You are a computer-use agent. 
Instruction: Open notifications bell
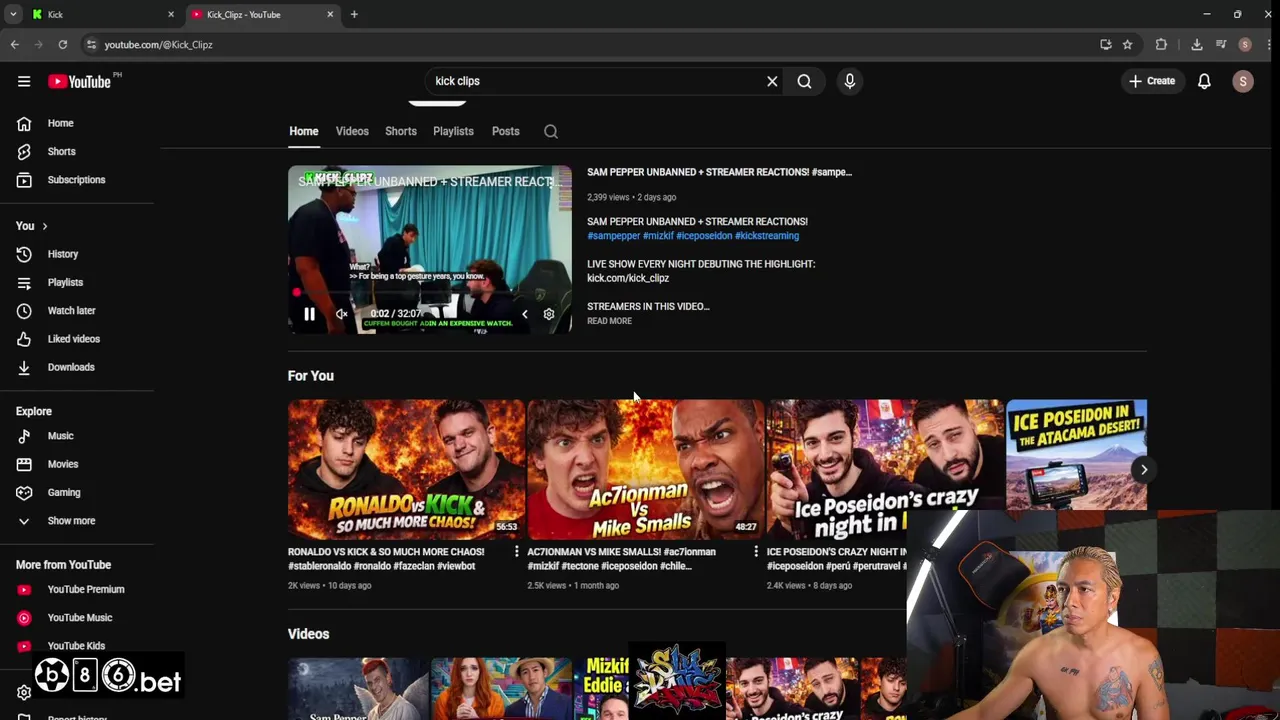coord(1204,81)
